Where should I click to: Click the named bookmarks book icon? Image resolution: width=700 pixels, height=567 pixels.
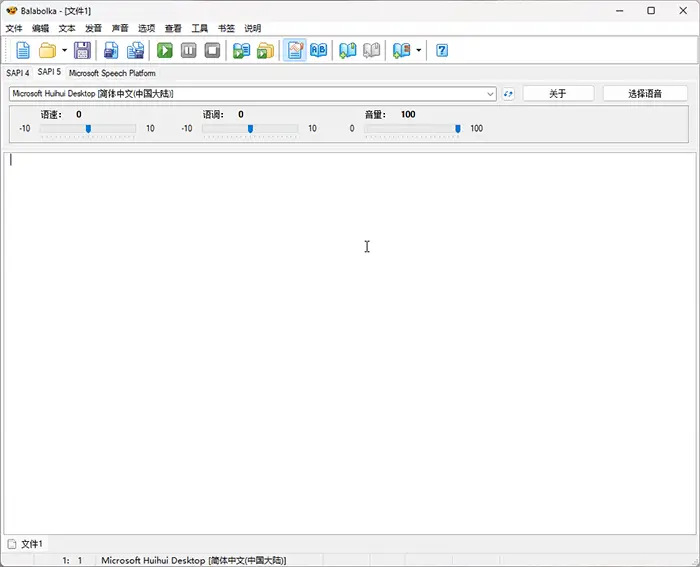point(401,50)
